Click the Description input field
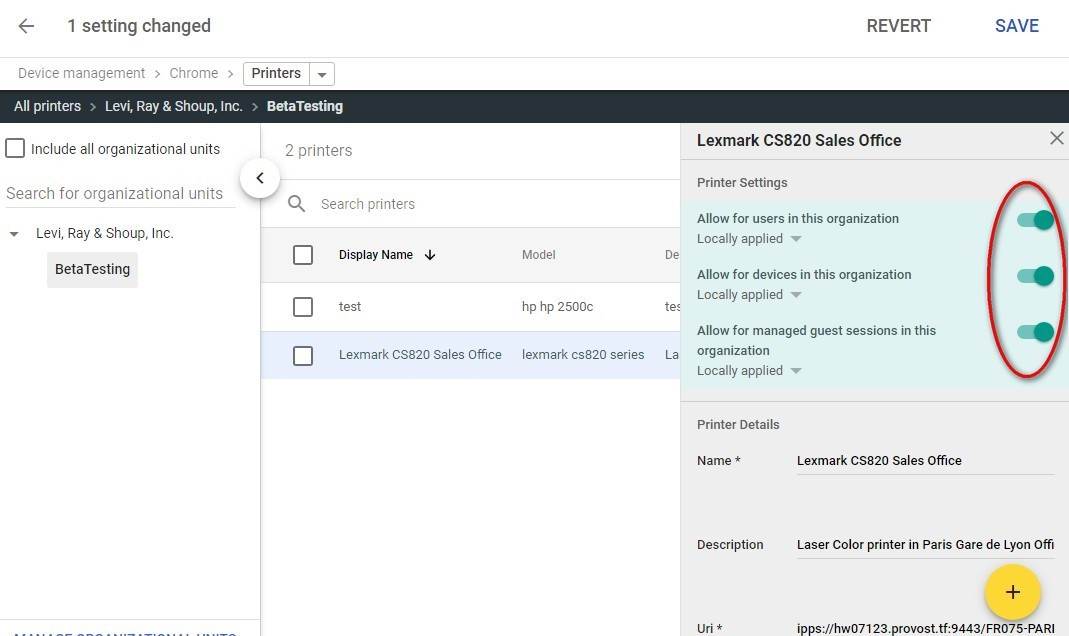The image size is (1069, 636). tap(925, 545)
